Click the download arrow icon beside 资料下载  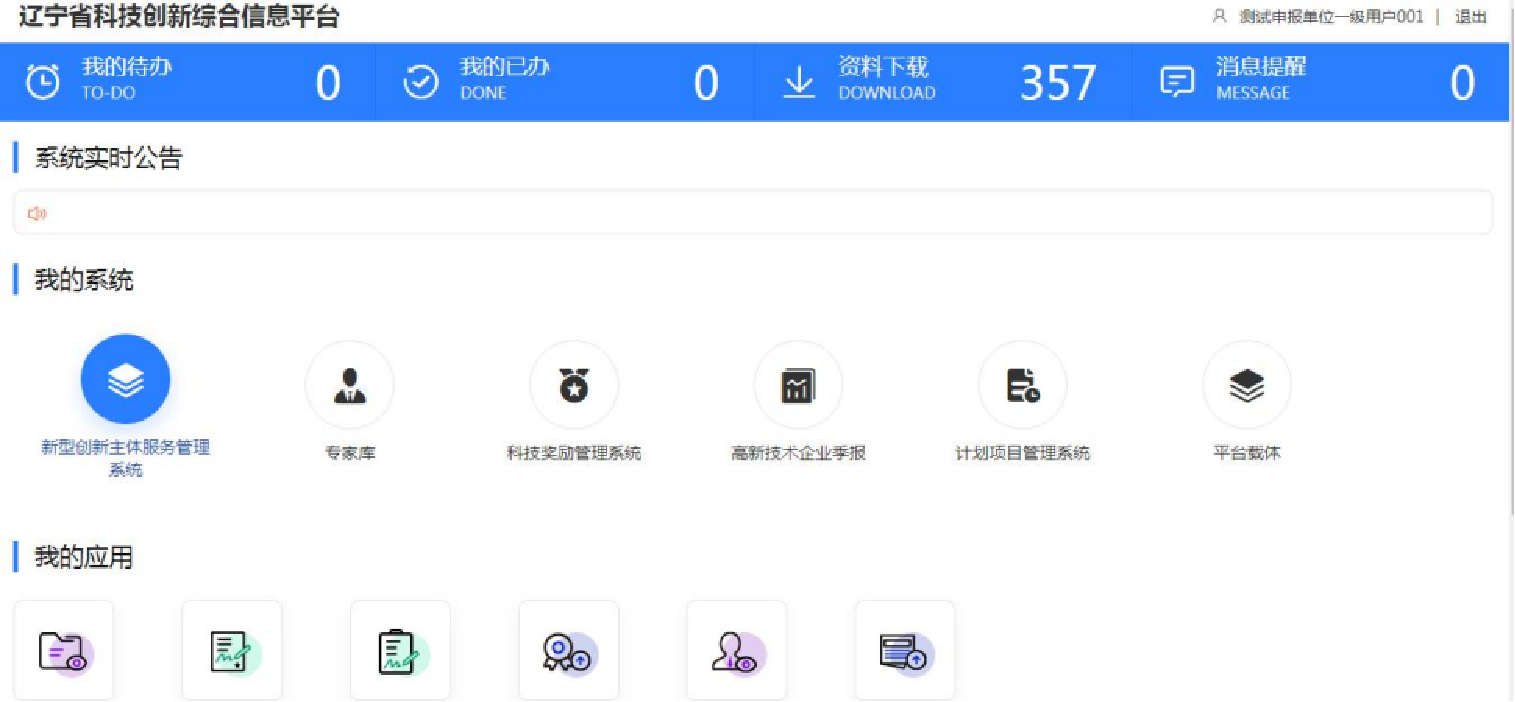798,82
